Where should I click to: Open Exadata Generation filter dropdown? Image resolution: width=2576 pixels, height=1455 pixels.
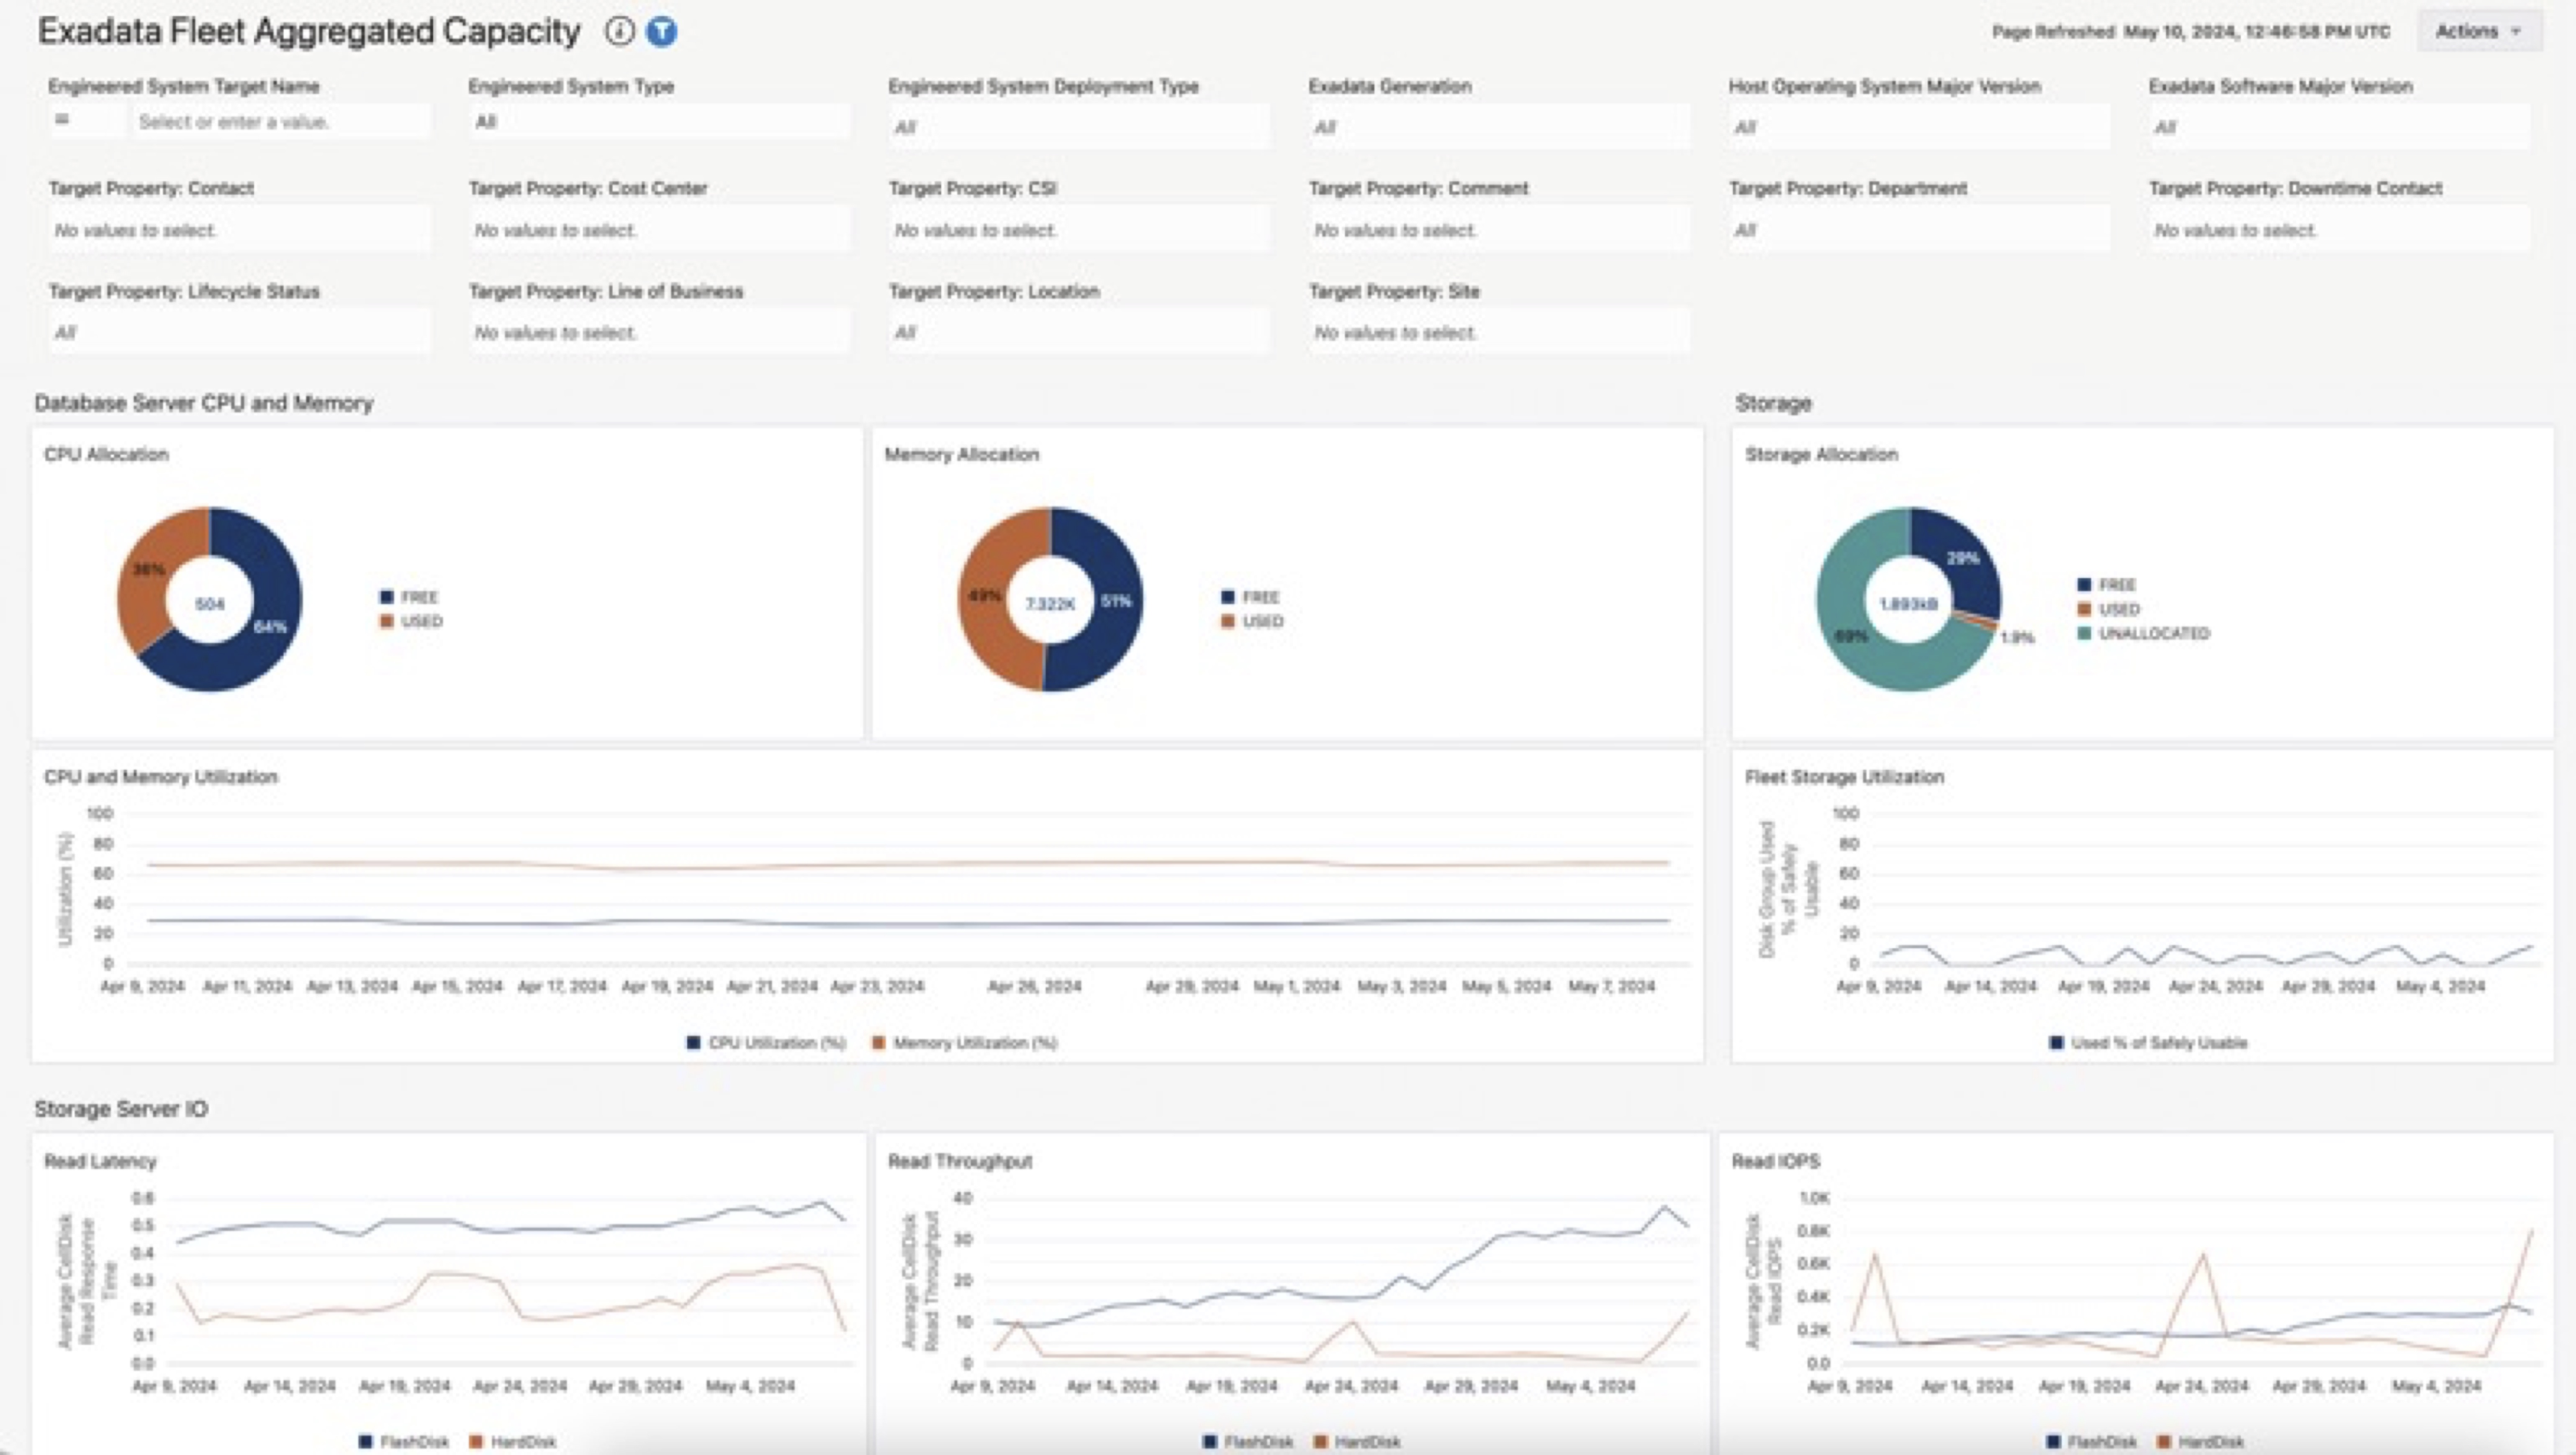pyautogui.click(x=1498, y=127)
